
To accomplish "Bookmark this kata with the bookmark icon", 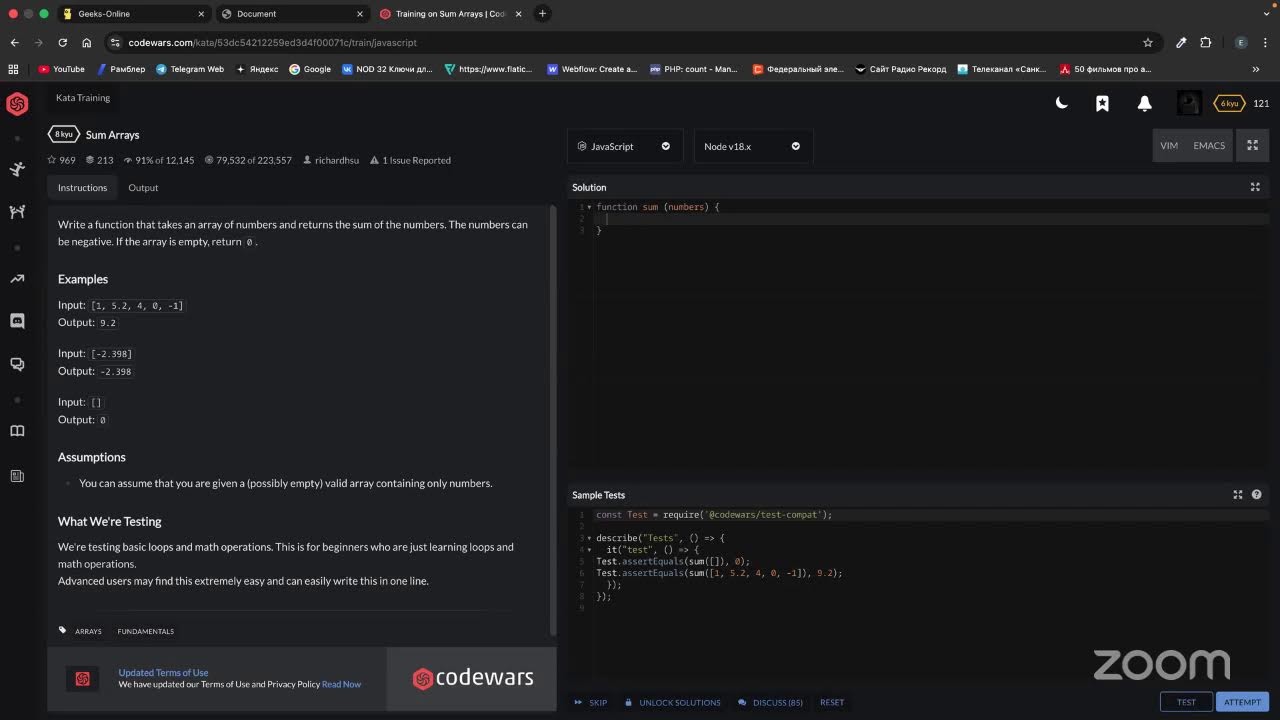I will tap(1102, 103).
